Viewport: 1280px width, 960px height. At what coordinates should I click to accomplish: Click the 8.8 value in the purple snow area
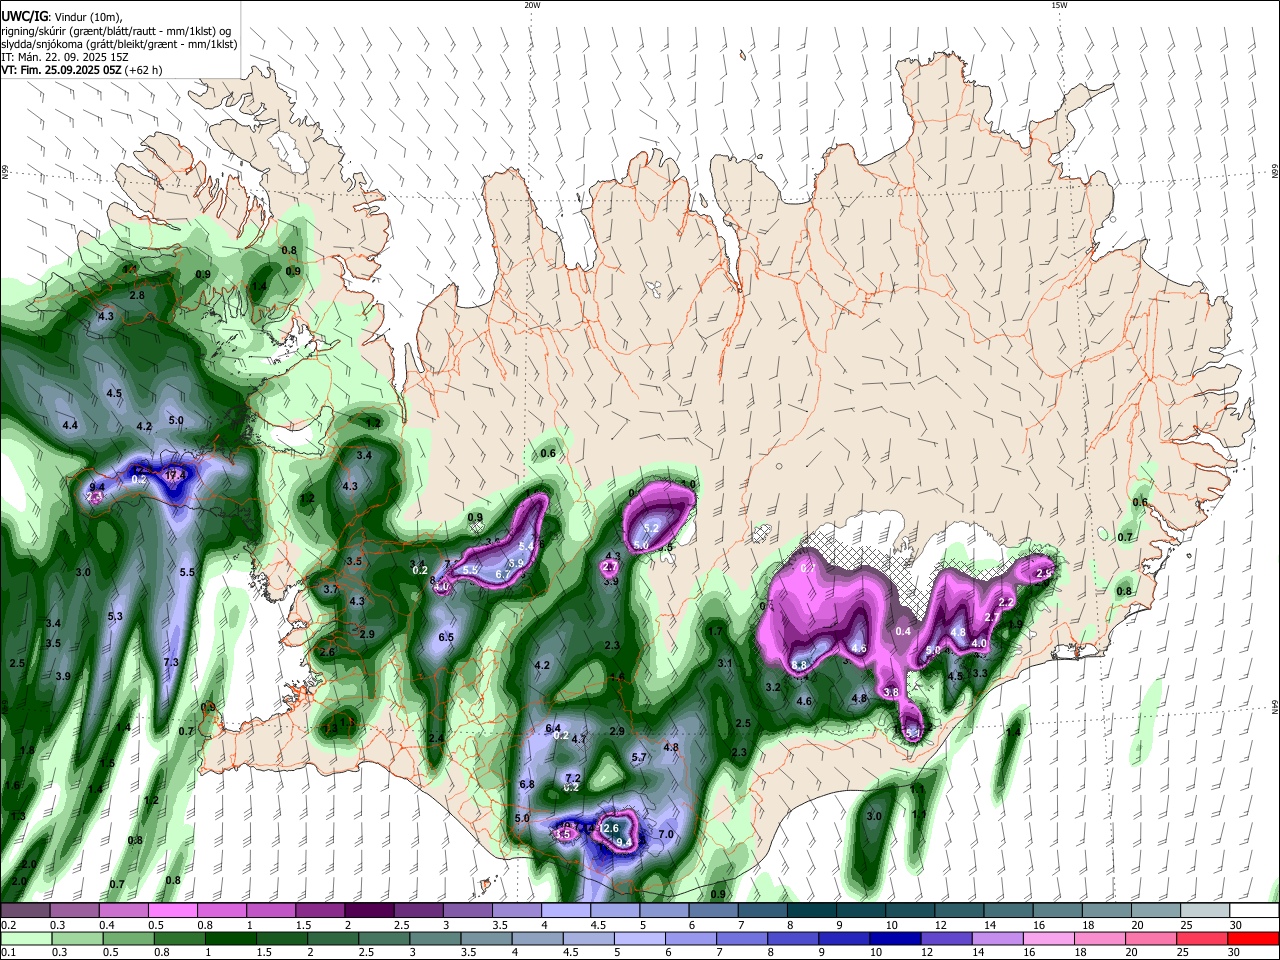tap(799, 665)
